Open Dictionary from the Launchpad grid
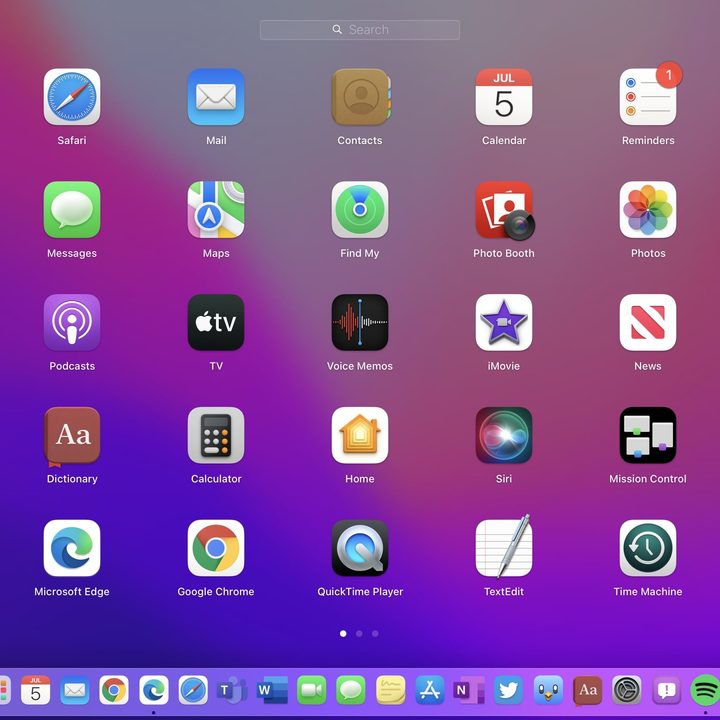The width and height of the screenshot is (720, 720). (x=72, y=436)
